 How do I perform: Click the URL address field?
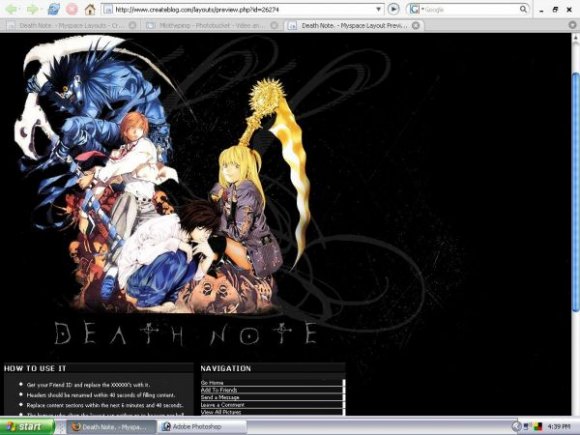[x=242, y=10]
